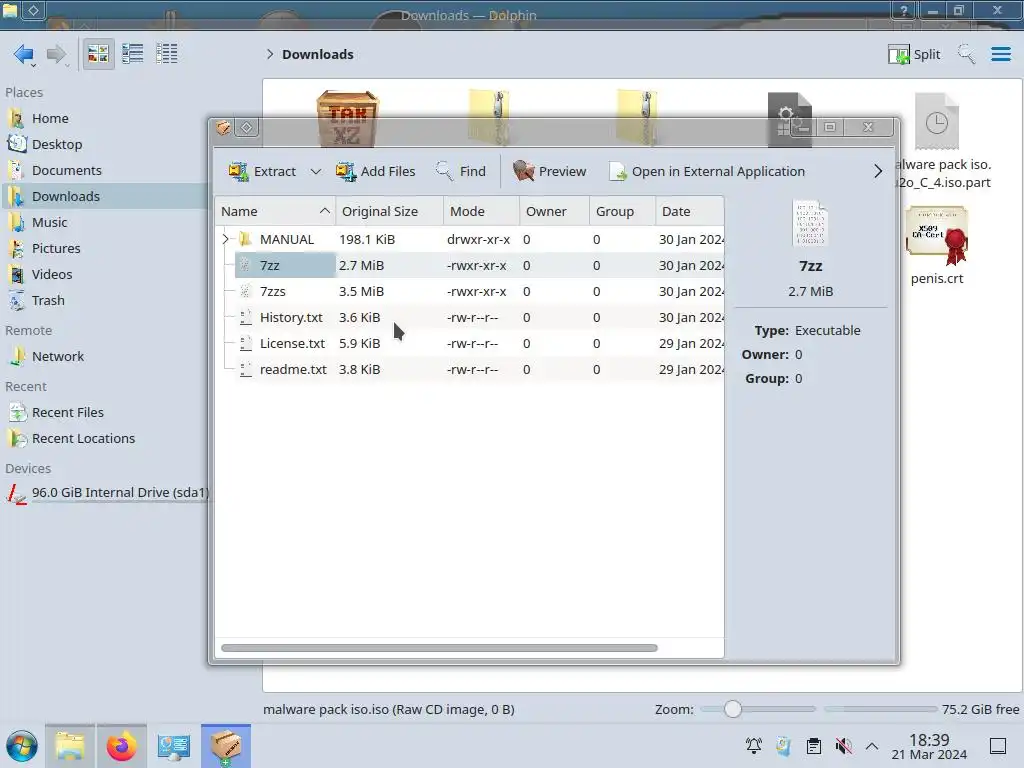Screen dimensions: 1024x768
Task: Select License.txt in archive list
Action: click(x=470, y=344)
